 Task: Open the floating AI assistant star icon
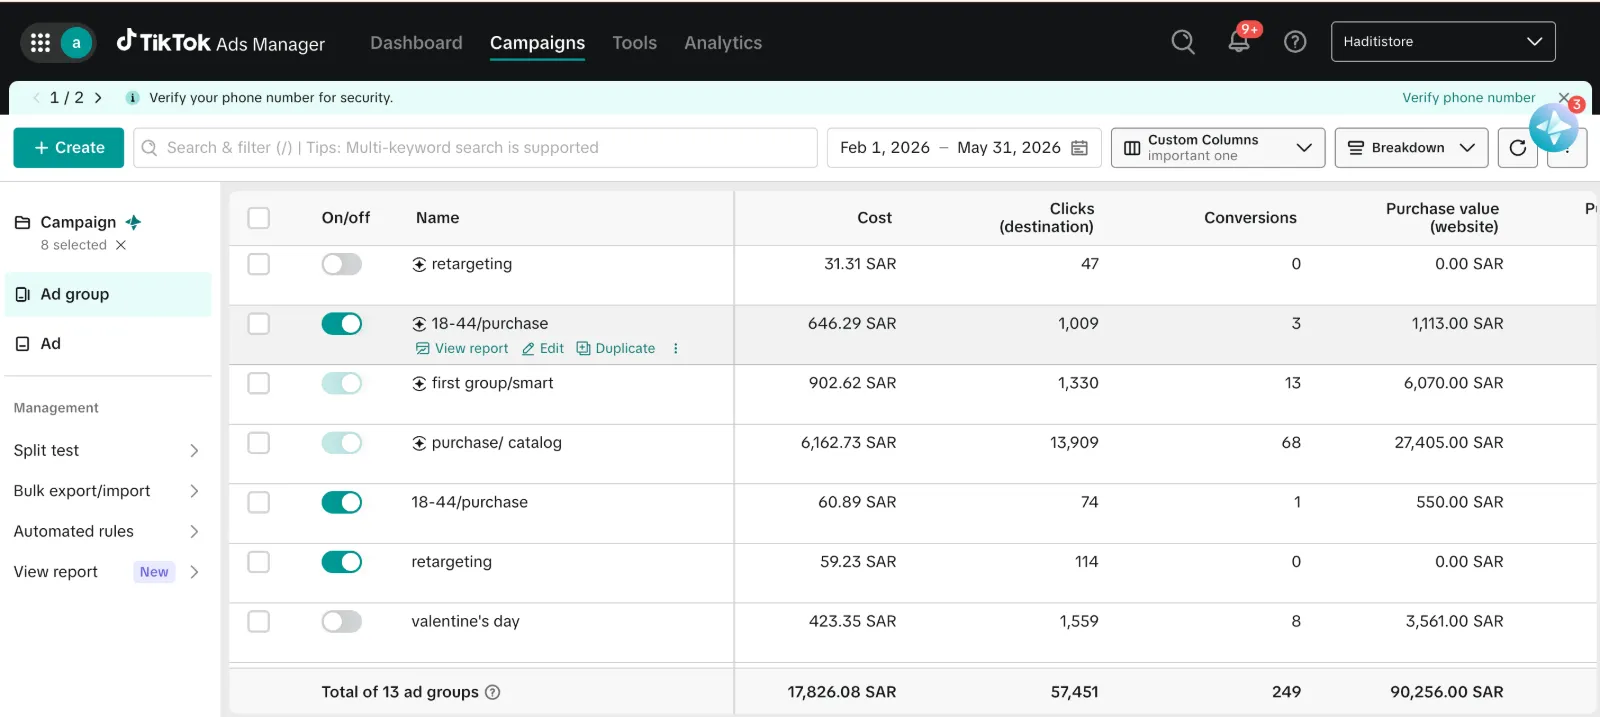coord(1553,127)
